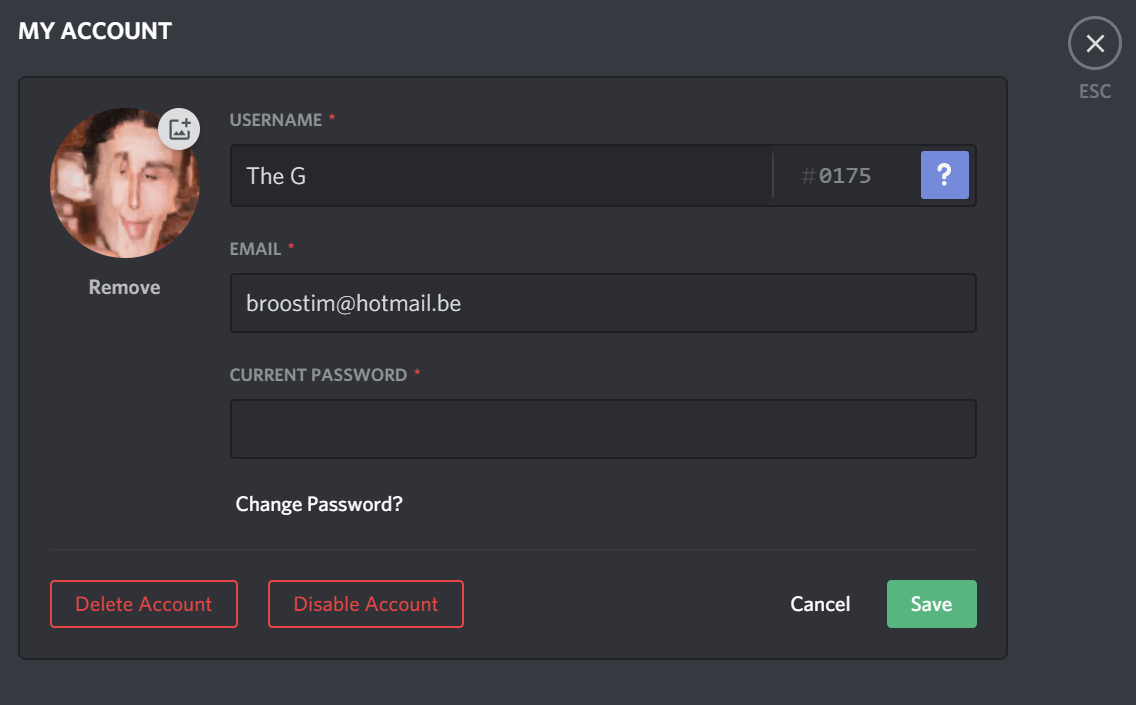Click the question mark help button
The height and width of the screenshot is (705, 1136).
(x=944, y=176)
